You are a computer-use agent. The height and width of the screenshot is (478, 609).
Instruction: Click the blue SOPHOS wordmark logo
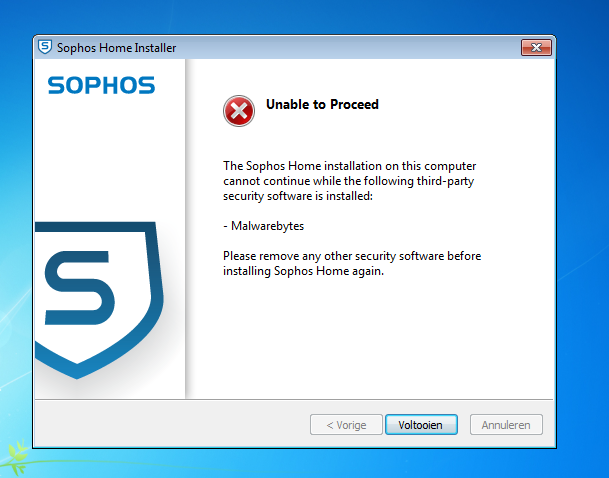[101, 85]
